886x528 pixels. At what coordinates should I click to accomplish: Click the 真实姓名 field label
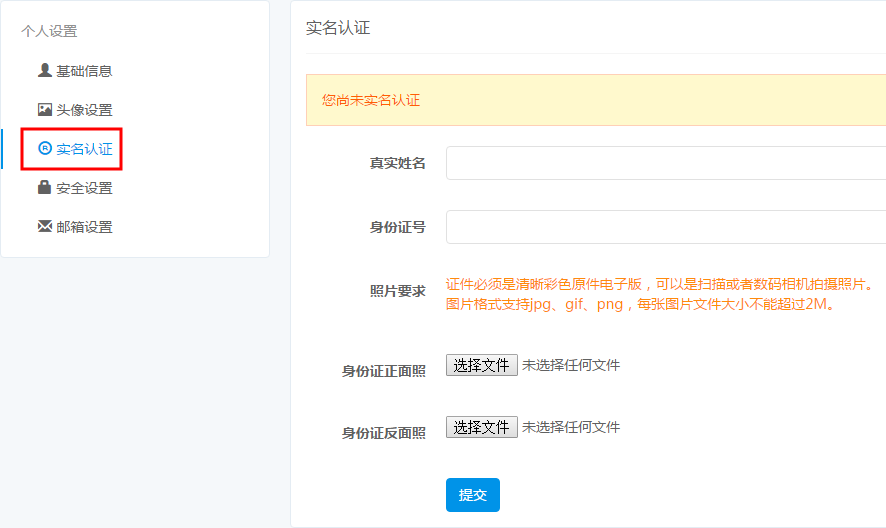pyautogui.click(x=397, y=163)
